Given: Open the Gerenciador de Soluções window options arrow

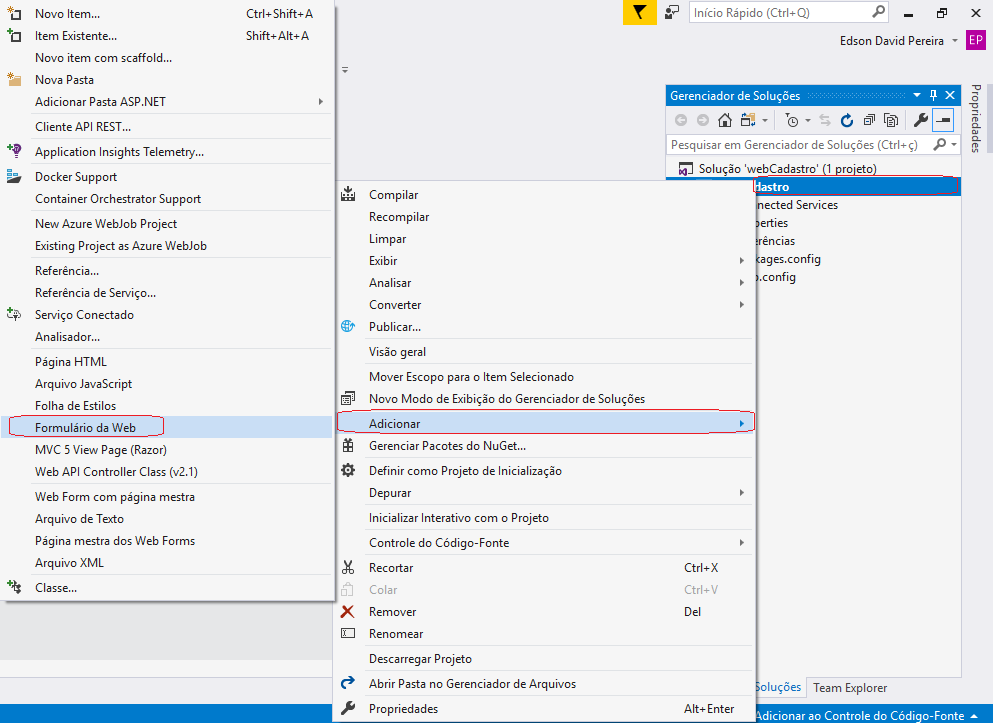Looking at the screenshot, I should (916, 95).
